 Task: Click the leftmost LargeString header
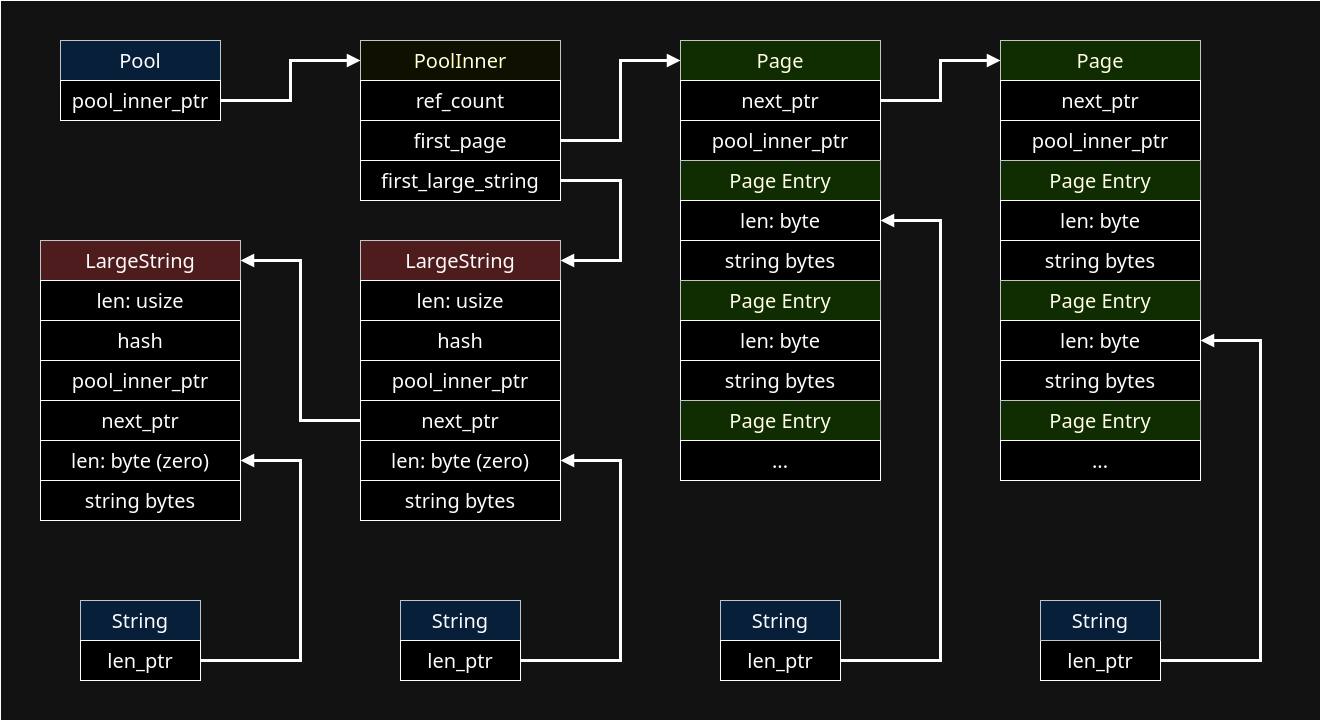point(140,261)
